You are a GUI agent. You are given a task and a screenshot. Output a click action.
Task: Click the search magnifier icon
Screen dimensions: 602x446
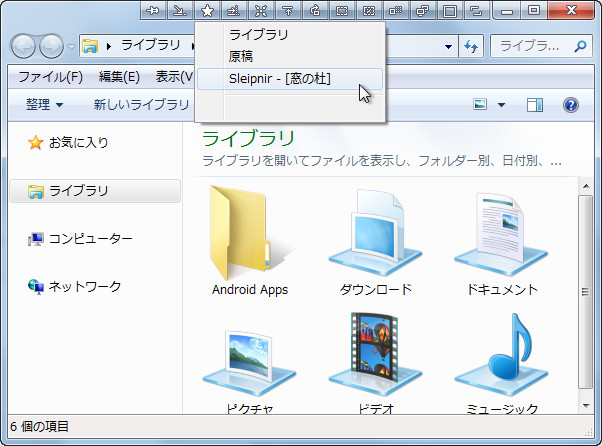coord(580,46)
